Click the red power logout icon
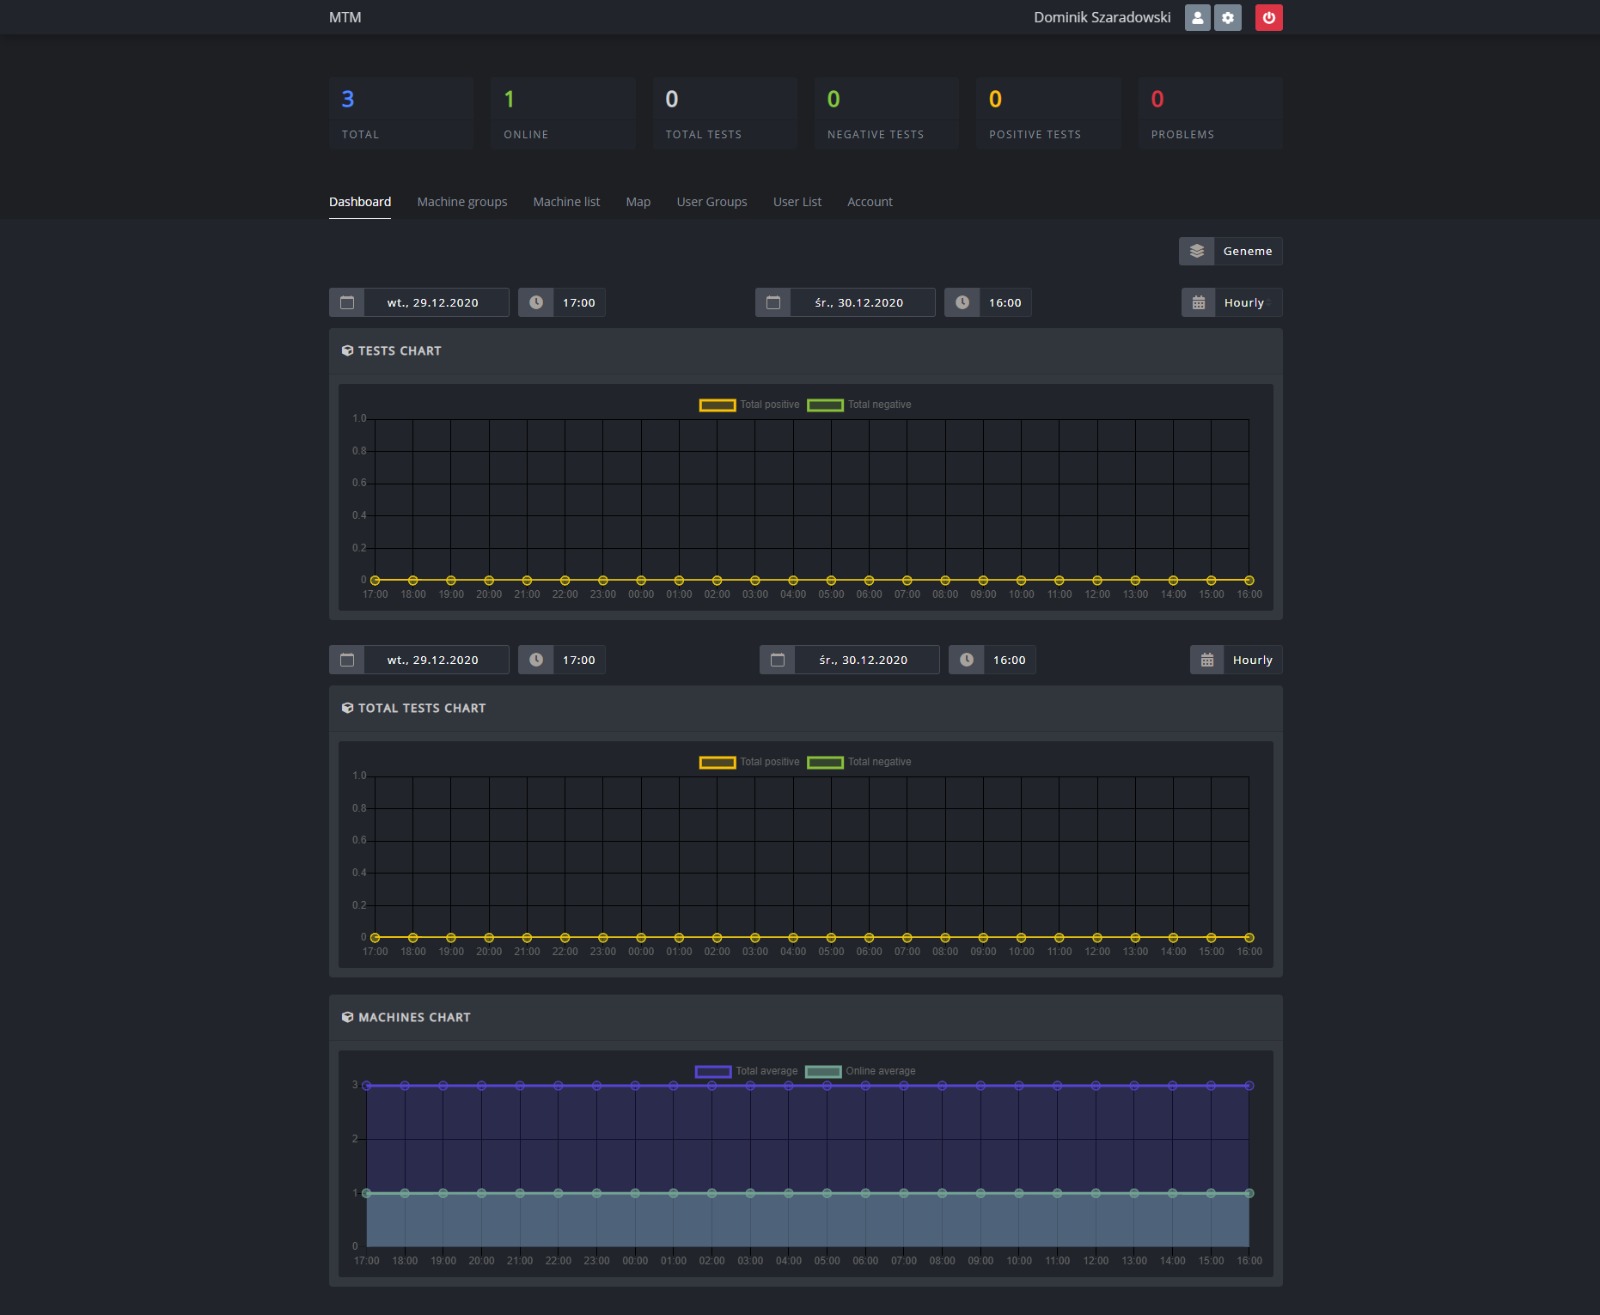1600x1315 pixels. [1268, 18]
